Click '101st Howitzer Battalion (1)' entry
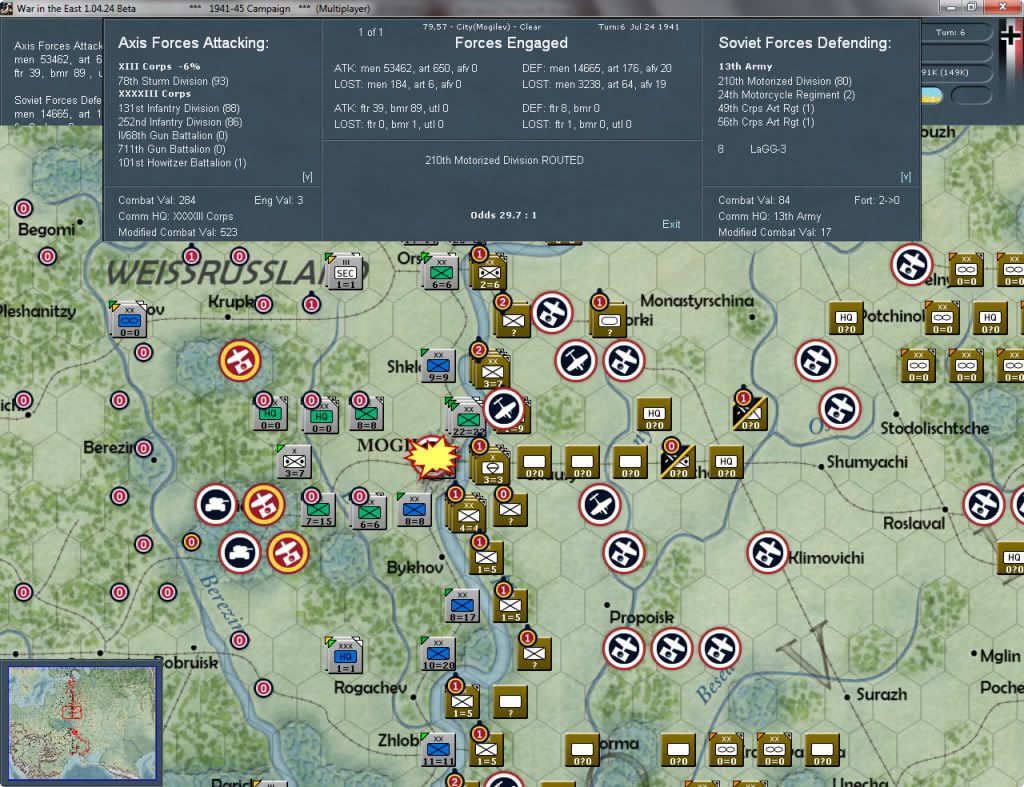Viewport: 1024px width, 787px height. [x=182, y=163]
